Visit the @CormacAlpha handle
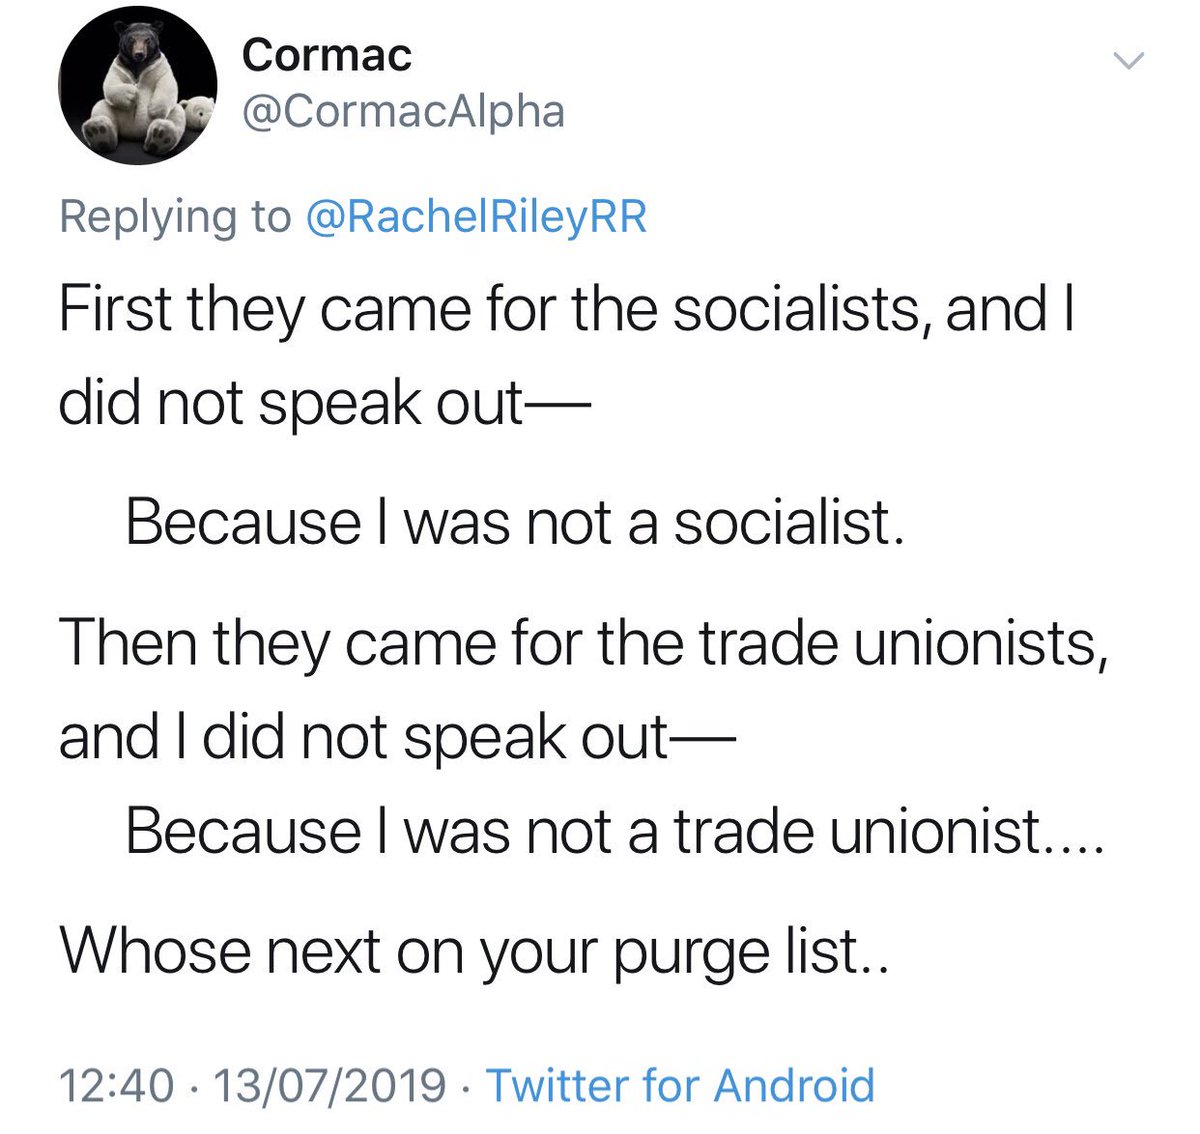 [x=403, y=112]
